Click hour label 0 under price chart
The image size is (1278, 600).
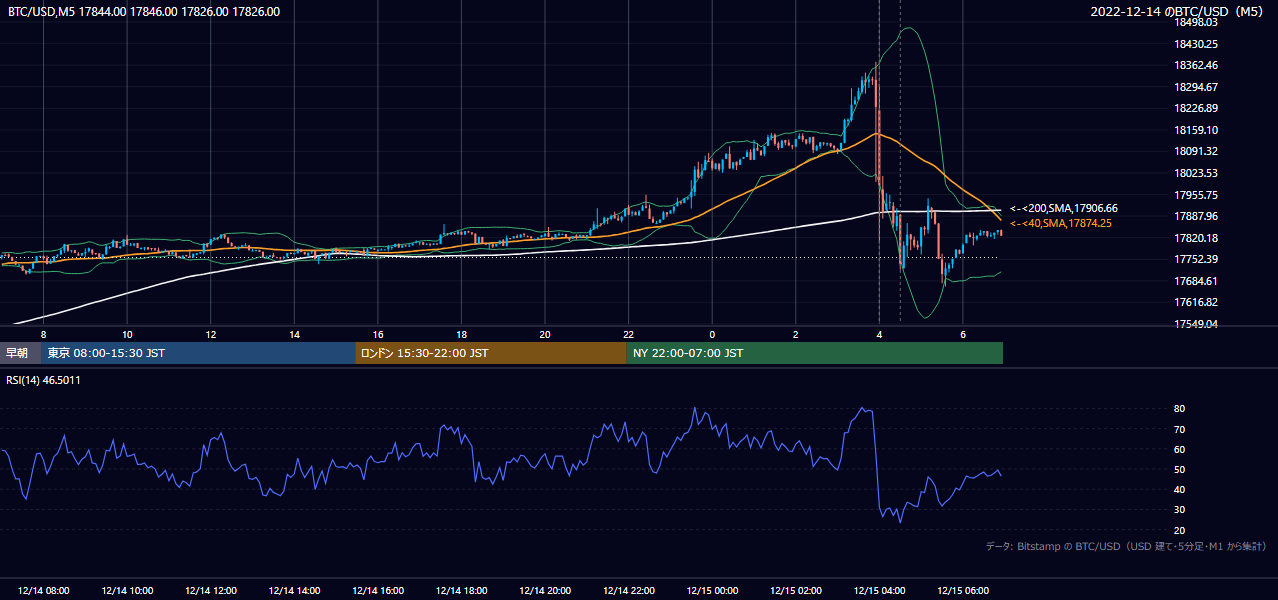click(x=712, y=334)
